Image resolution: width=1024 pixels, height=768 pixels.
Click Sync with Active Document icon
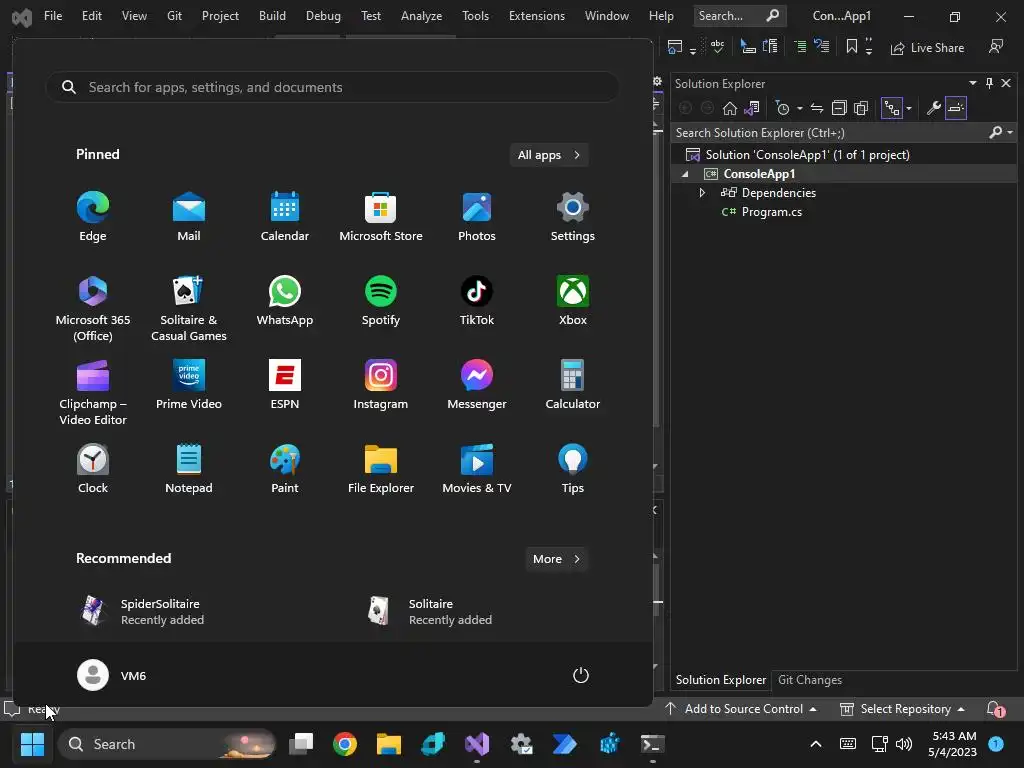pos(816,108)
